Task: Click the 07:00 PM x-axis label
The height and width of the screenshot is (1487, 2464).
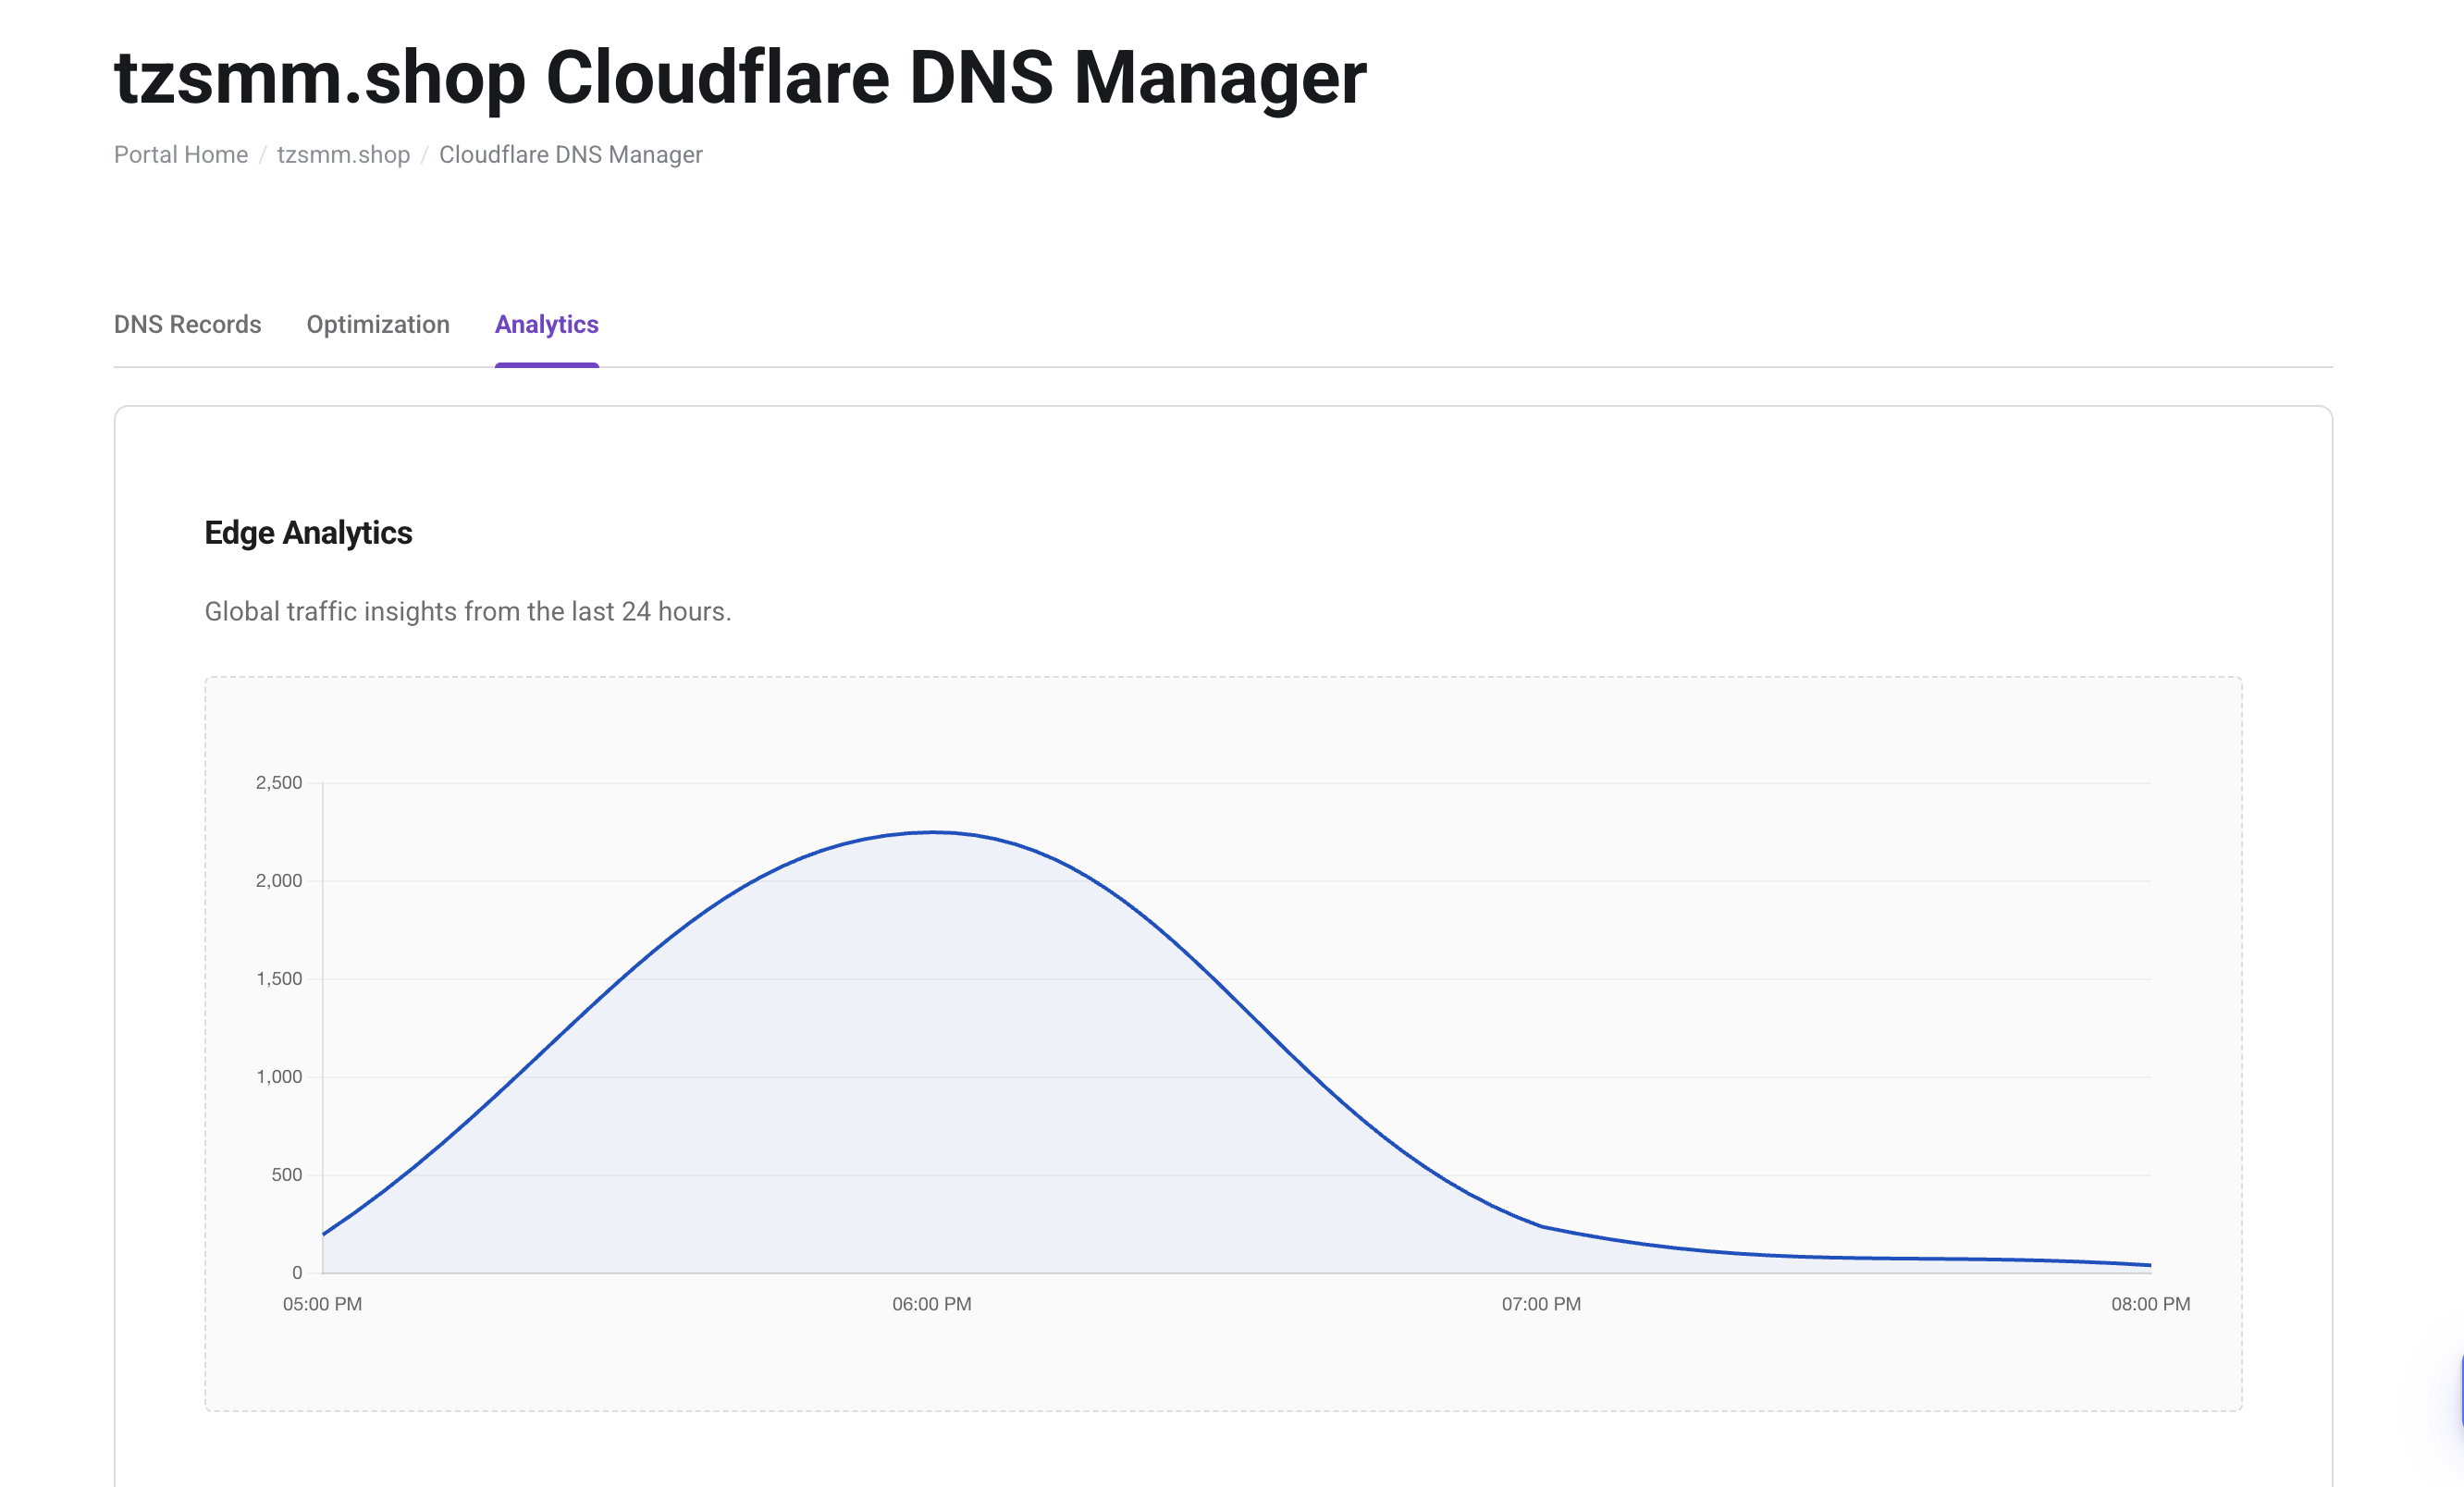Action: 1540,1304
